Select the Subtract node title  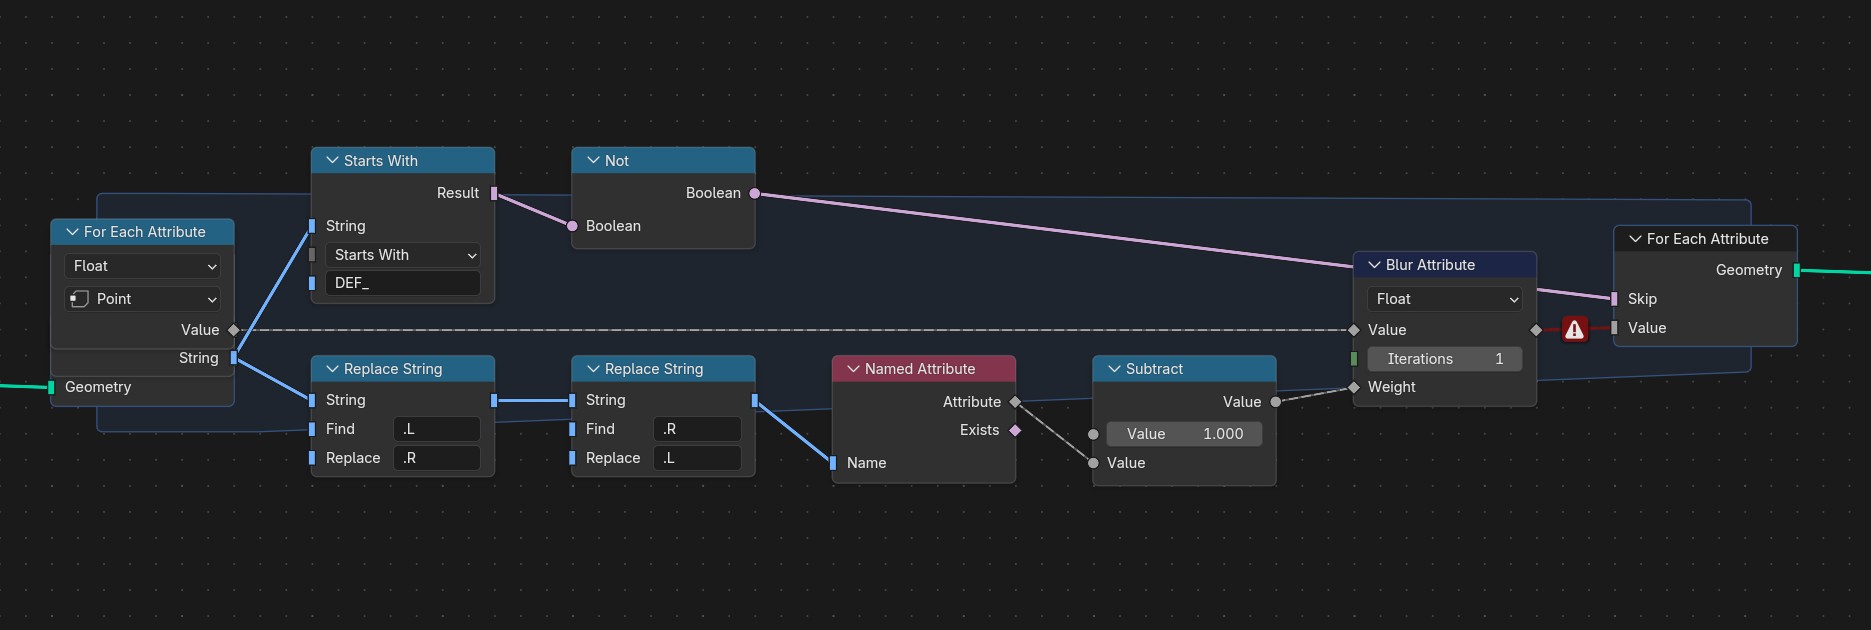[x=1155, y=369]
